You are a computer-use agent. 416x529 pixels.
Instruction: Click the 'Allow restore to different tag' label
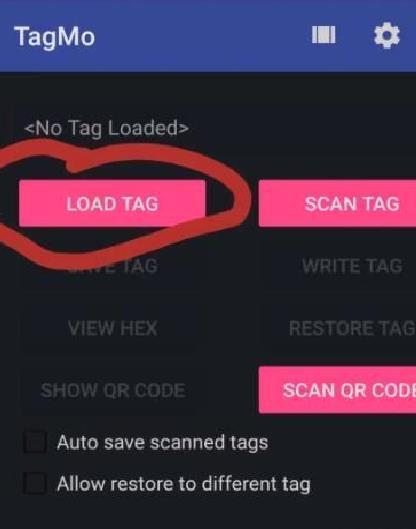coord(184,484)
